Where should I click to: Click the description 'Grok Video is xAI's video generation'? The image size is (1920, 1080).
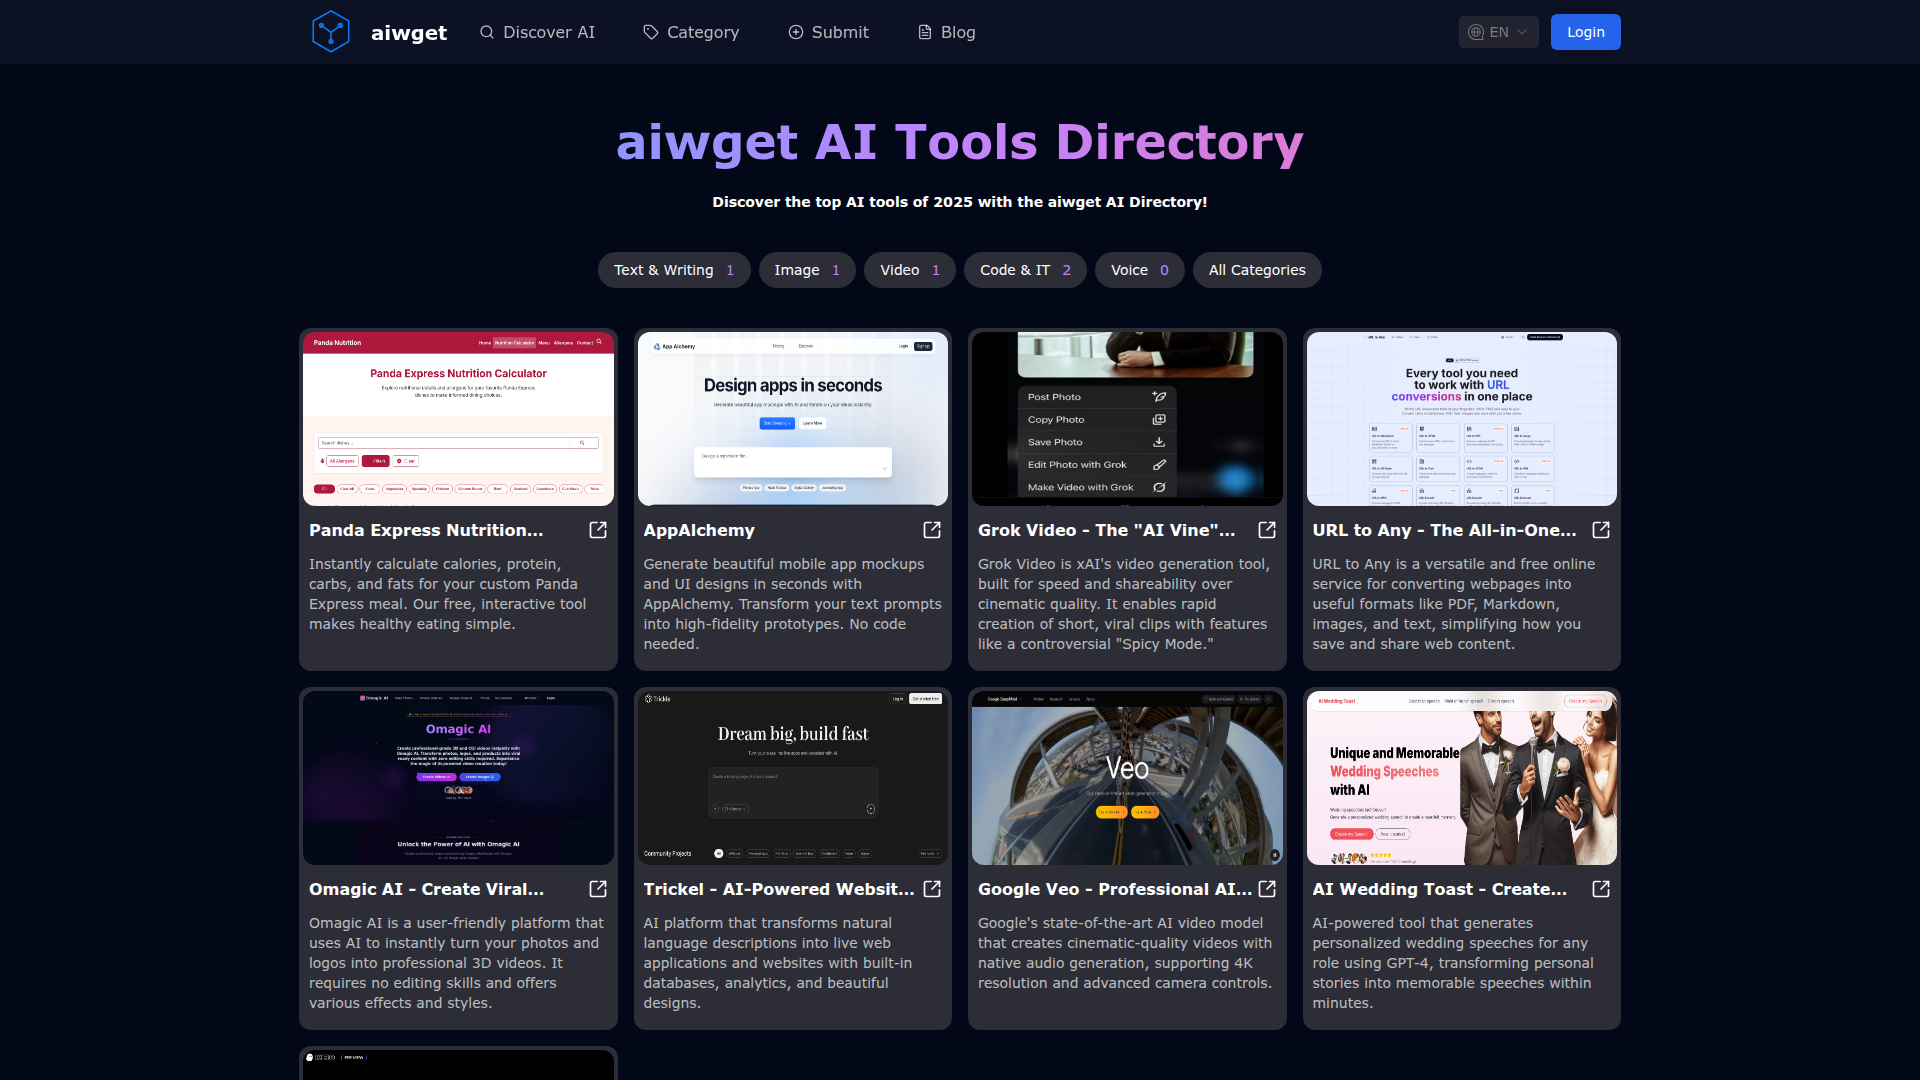click(x=1124, y=604)
